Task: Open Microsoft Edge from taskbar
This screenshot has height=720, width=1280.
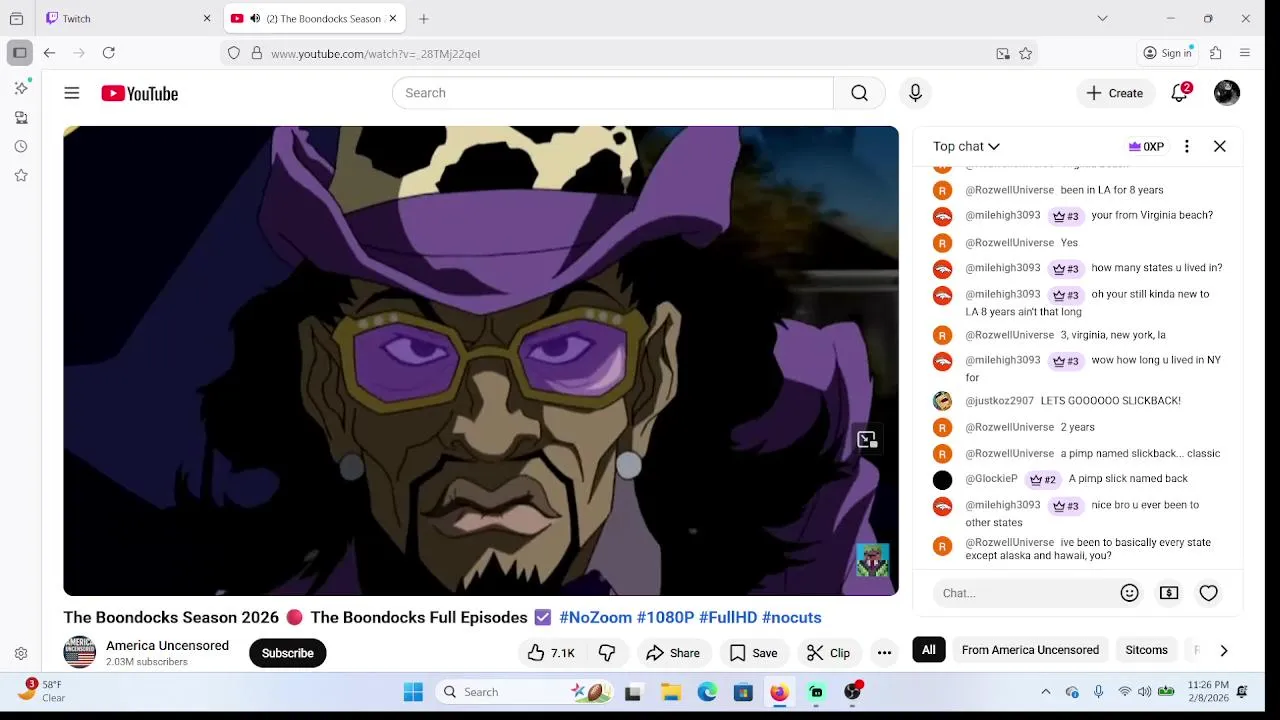Action: 707,692
